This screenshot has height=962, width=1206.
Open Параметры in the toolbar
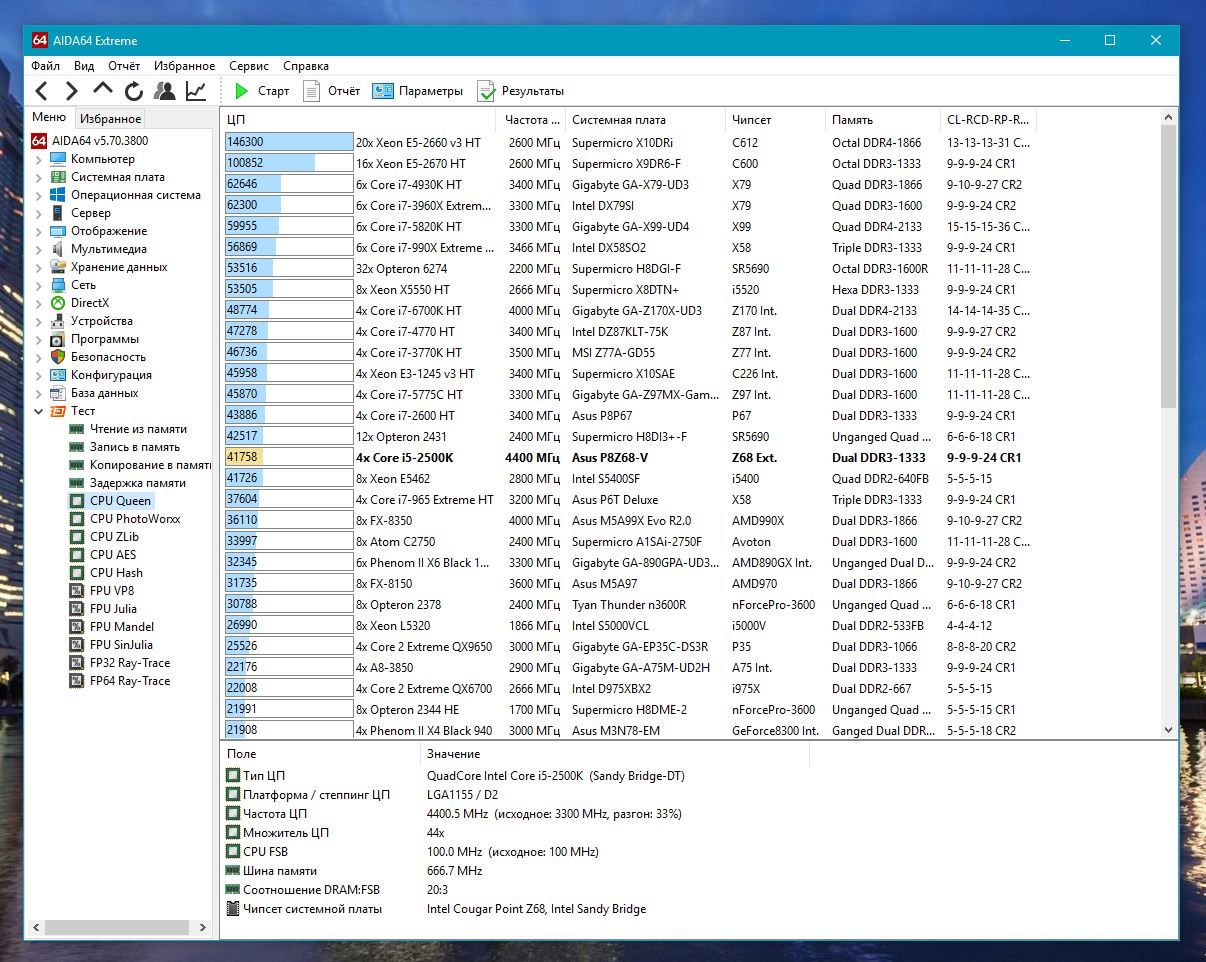(x=418, y=91)
